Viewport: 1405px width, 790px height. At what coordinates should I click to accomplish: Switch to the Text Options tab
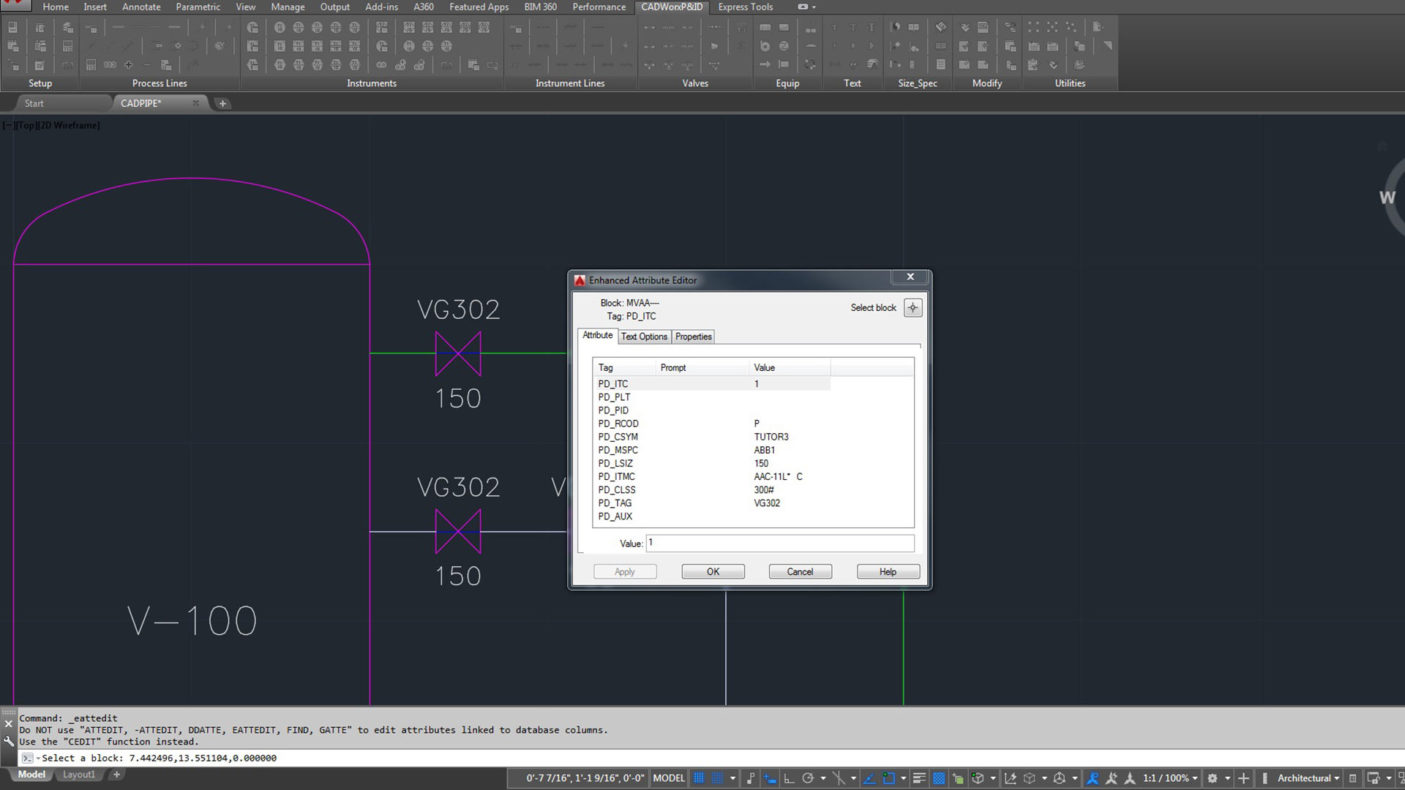pyautogui.click(x=644, y=337)
